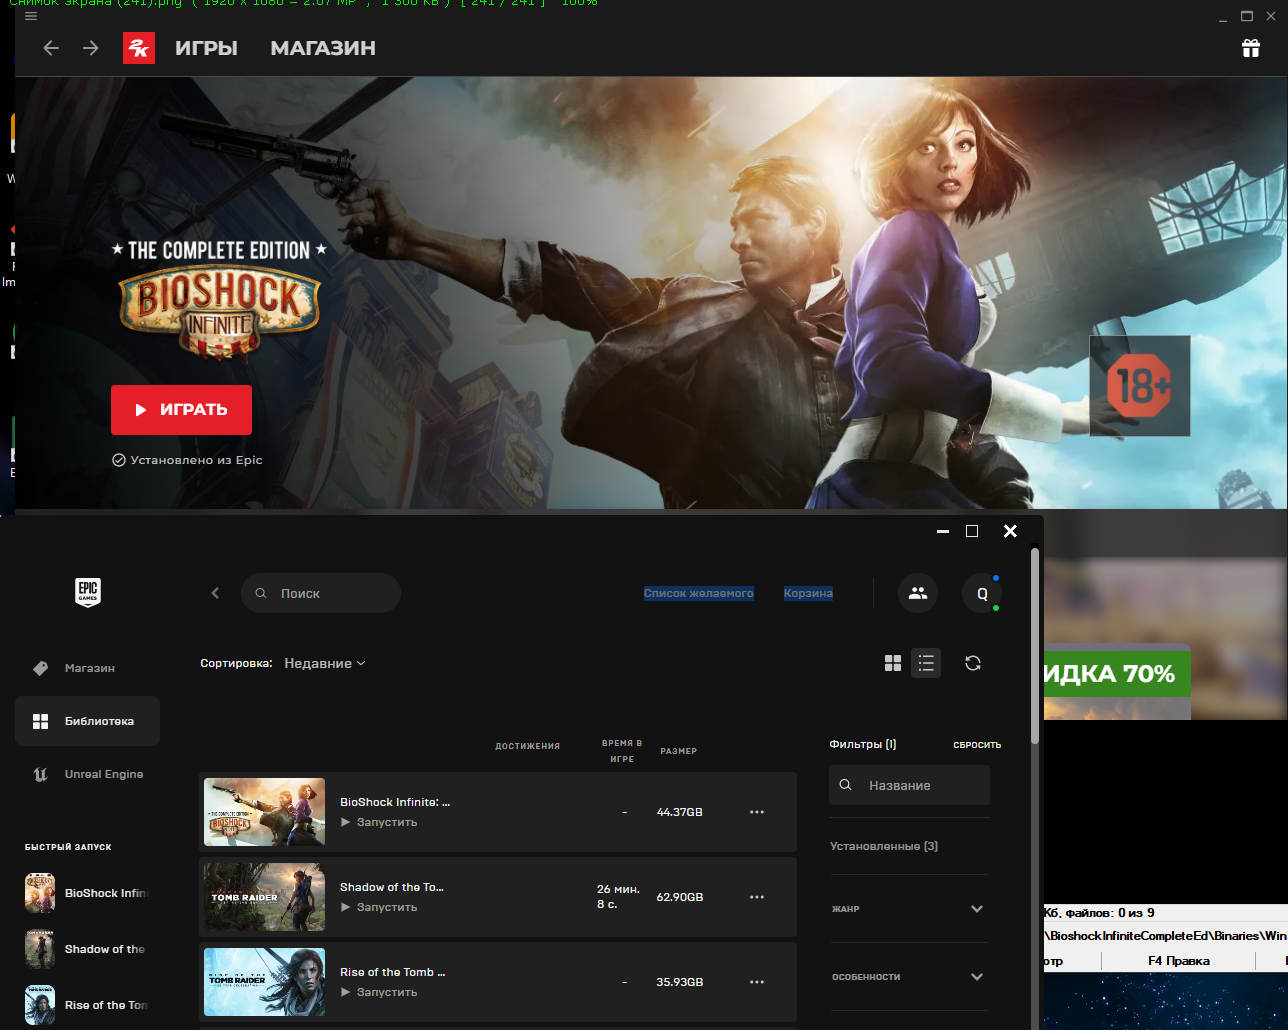Click the Фильтры (1) heading
This screenshot has width=1288, height=1030.
(863, 744)
